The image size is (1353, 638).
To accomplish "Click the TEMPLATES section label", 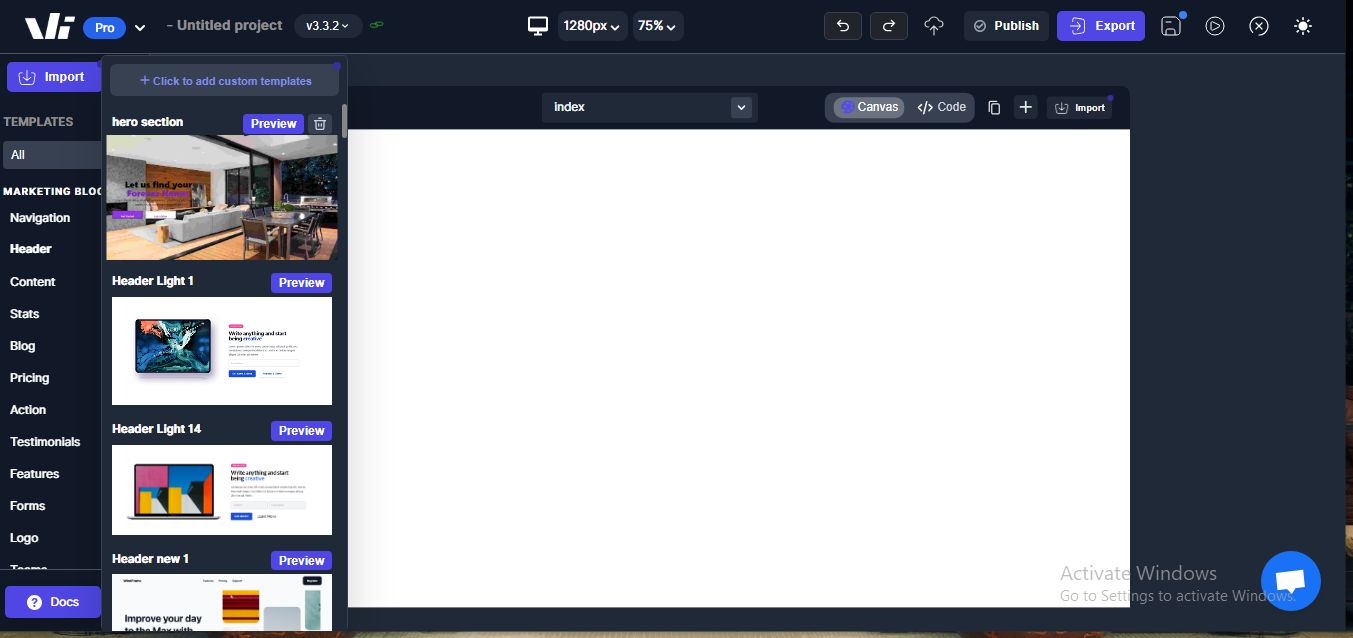I will (39, 122).
